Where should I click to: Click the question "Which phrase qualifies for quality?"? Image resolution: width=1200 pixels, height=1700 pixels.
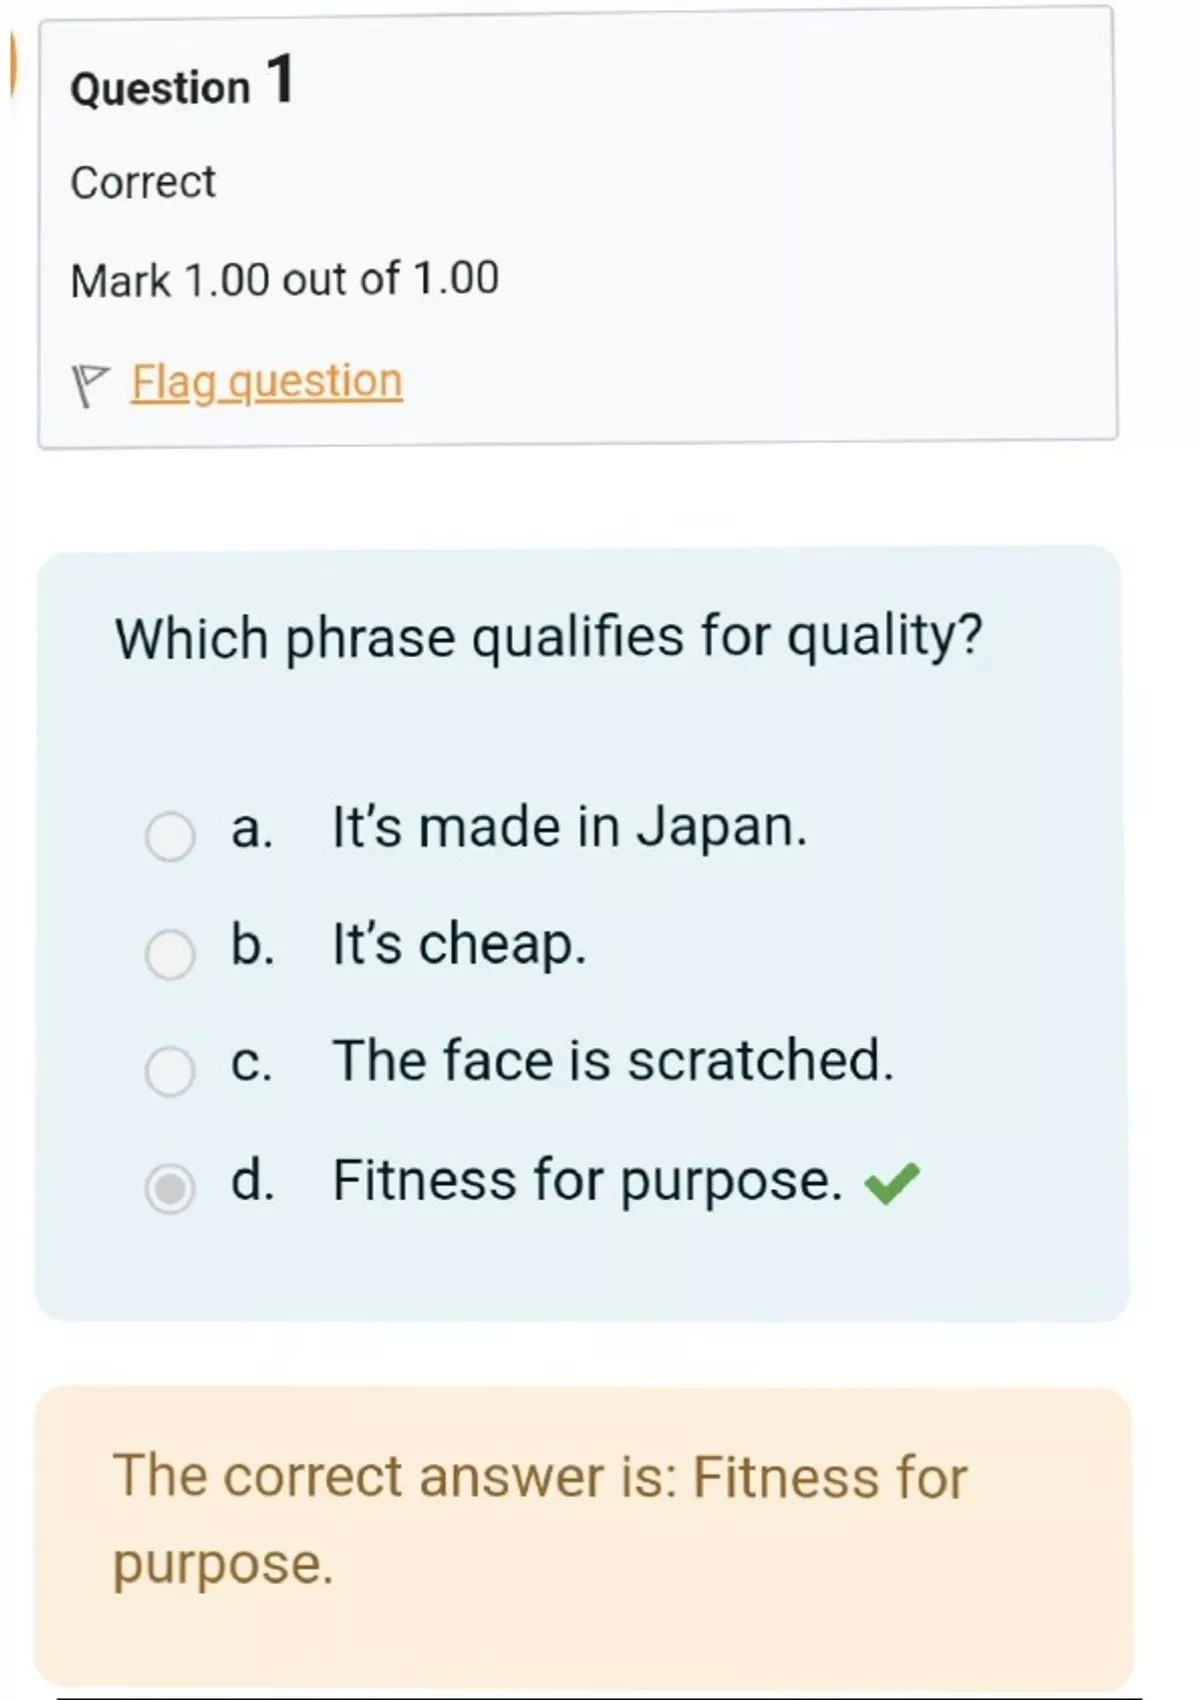coord(549,638)
